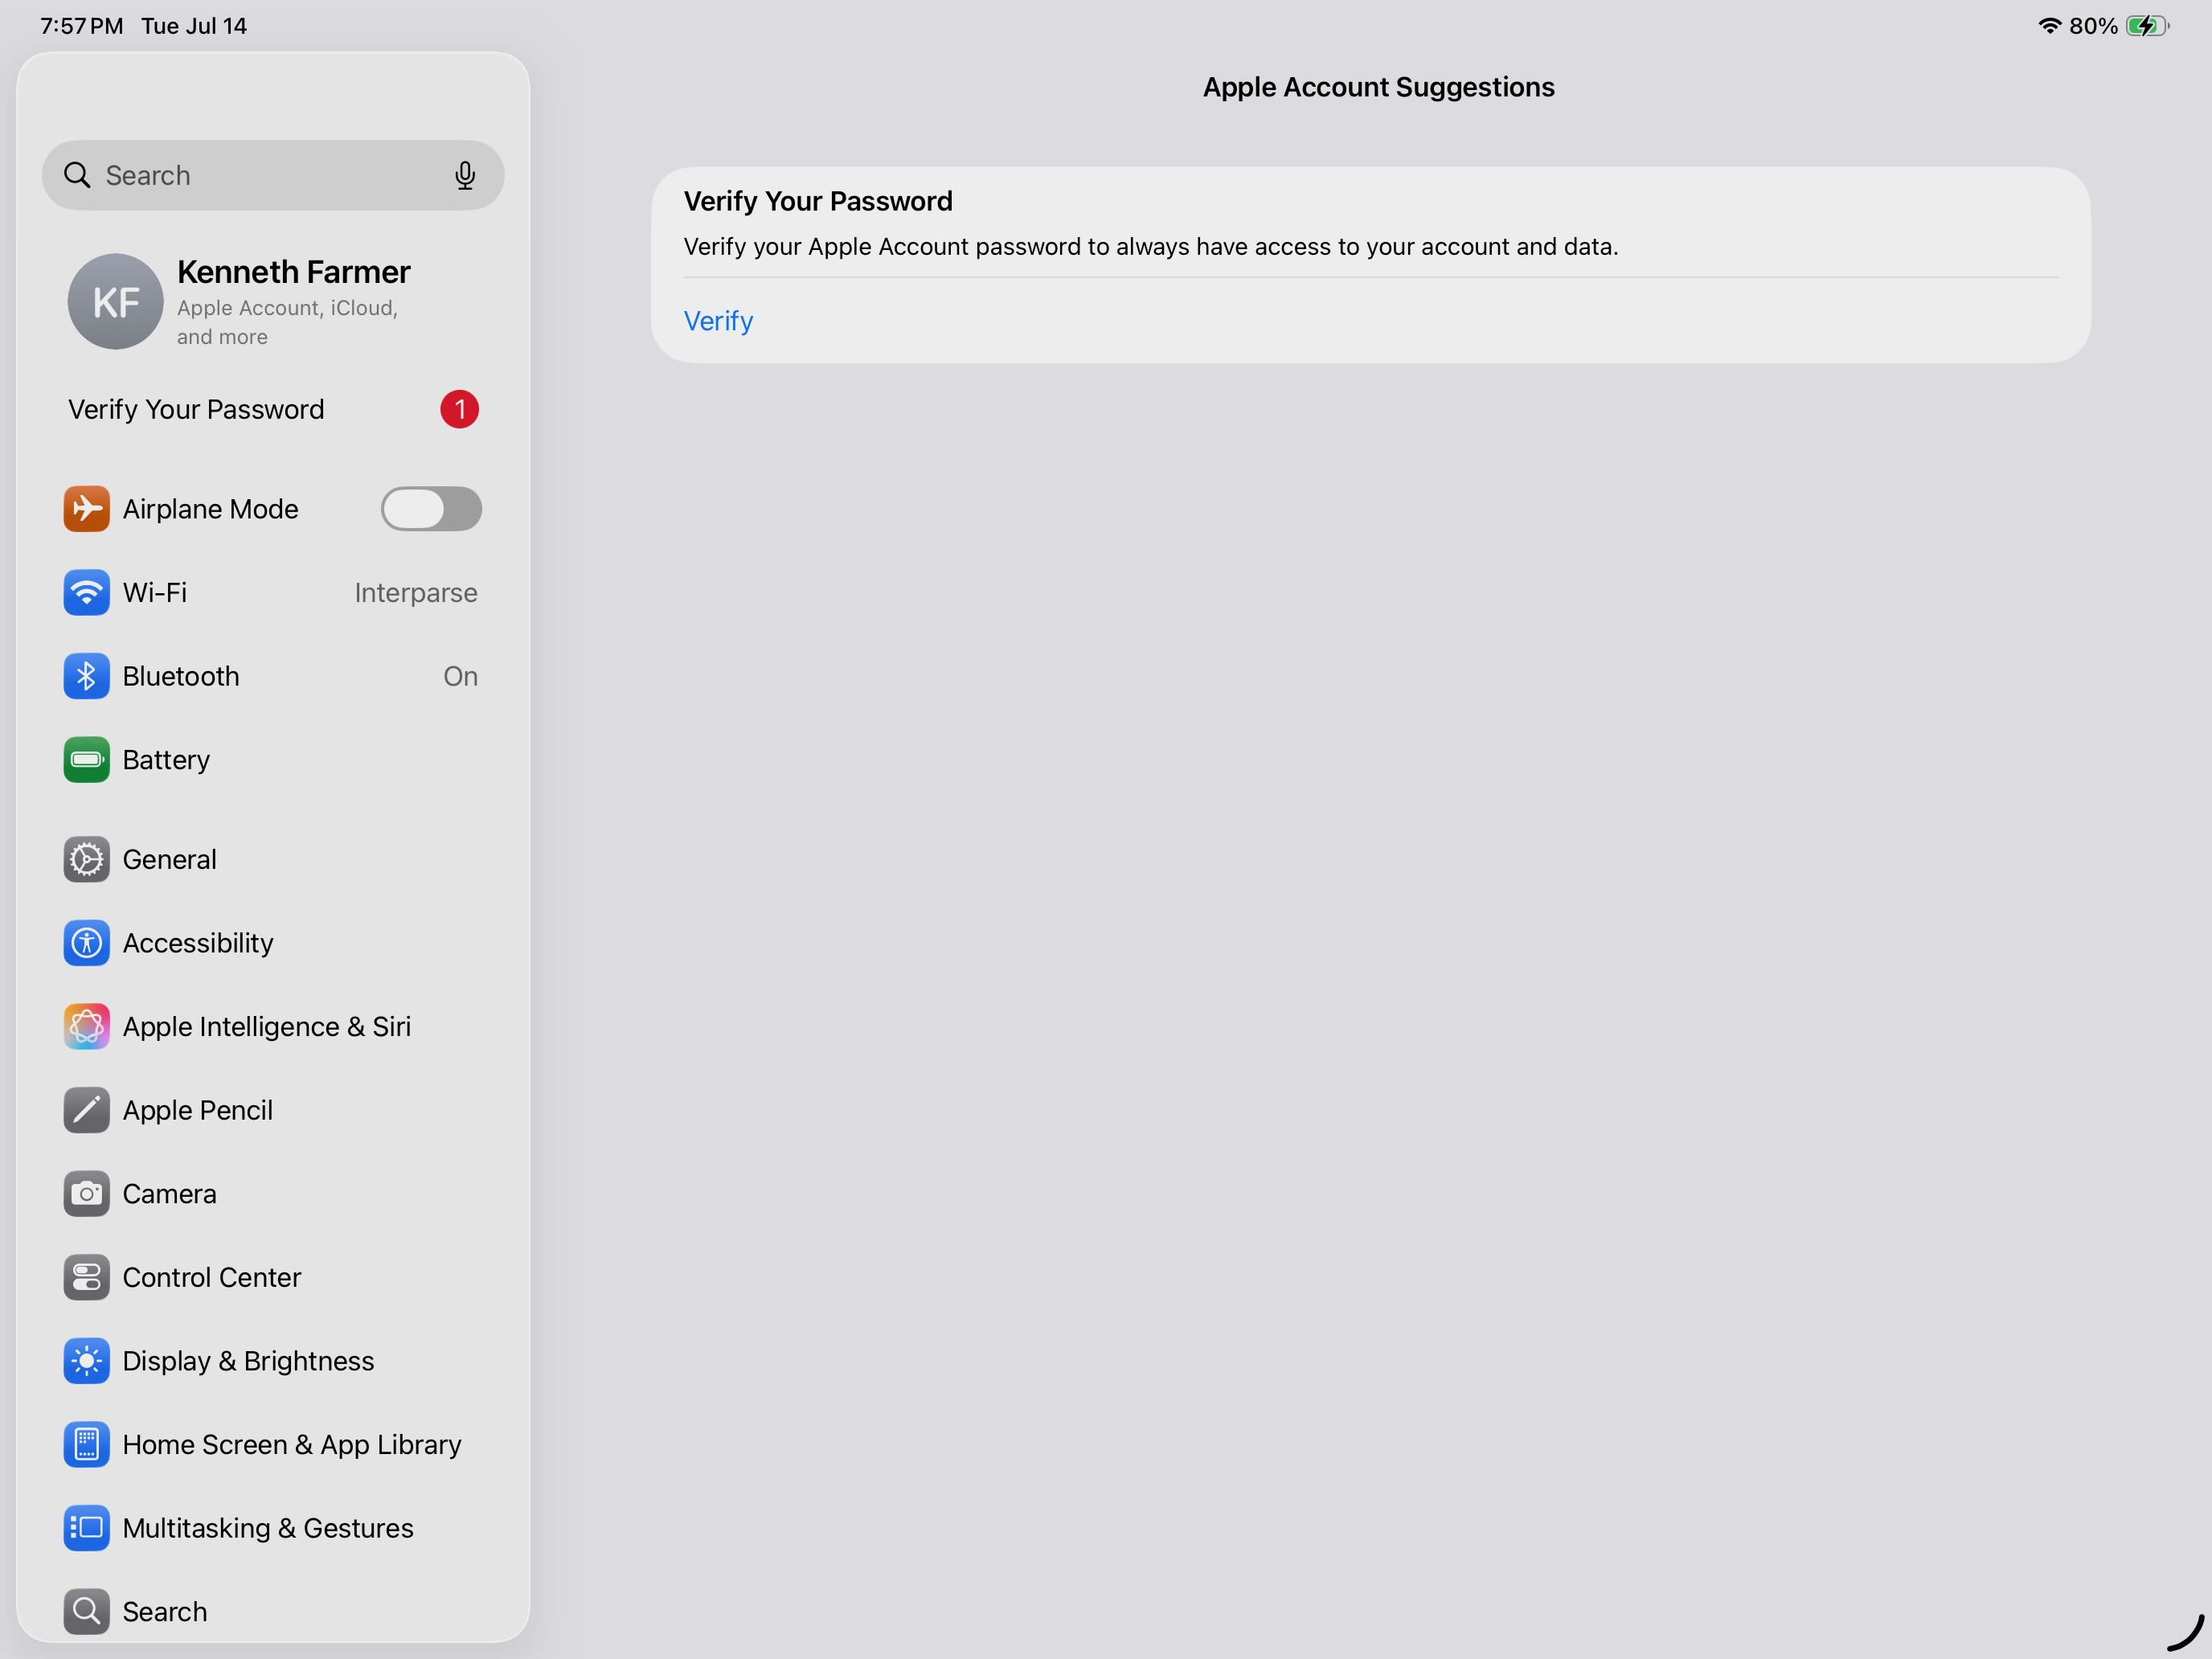The image size is (2212, 1659).
Task: Tap the Control Center icon
Action: [86, 1277]
